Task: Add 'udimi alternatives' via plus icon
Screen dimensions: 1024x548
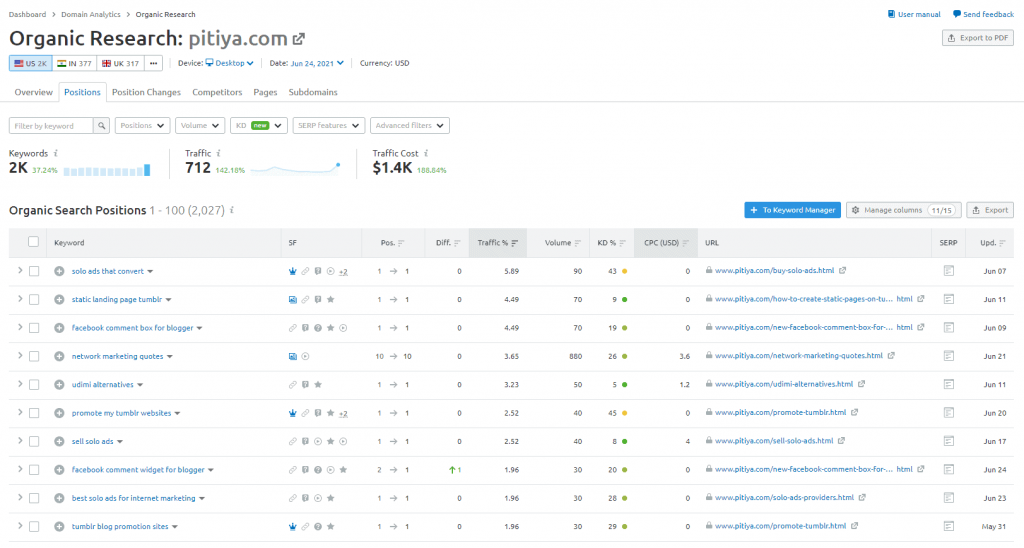Action: click(x=59, y=385)
